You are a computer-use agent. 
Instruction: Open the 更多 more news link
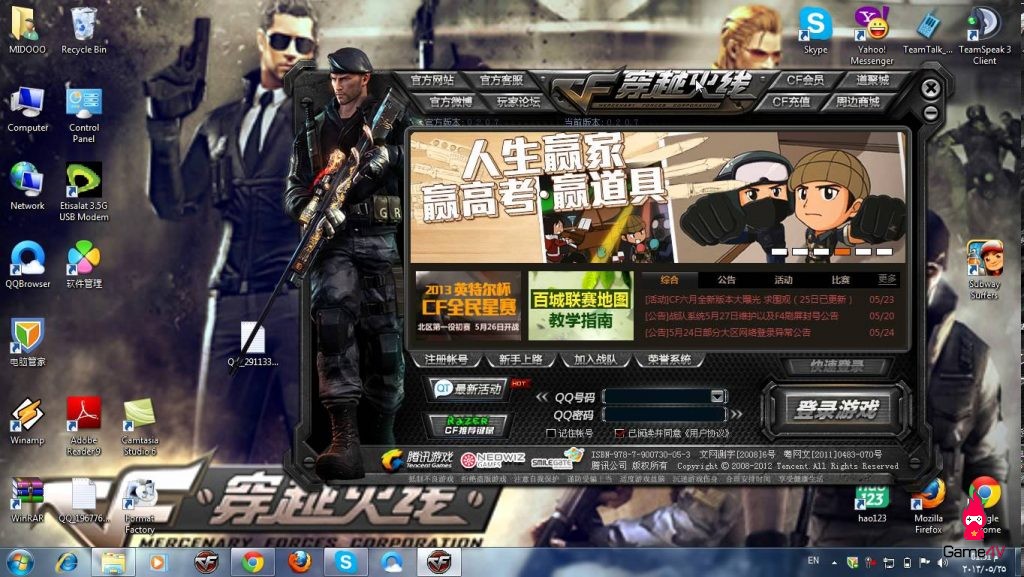886,279
